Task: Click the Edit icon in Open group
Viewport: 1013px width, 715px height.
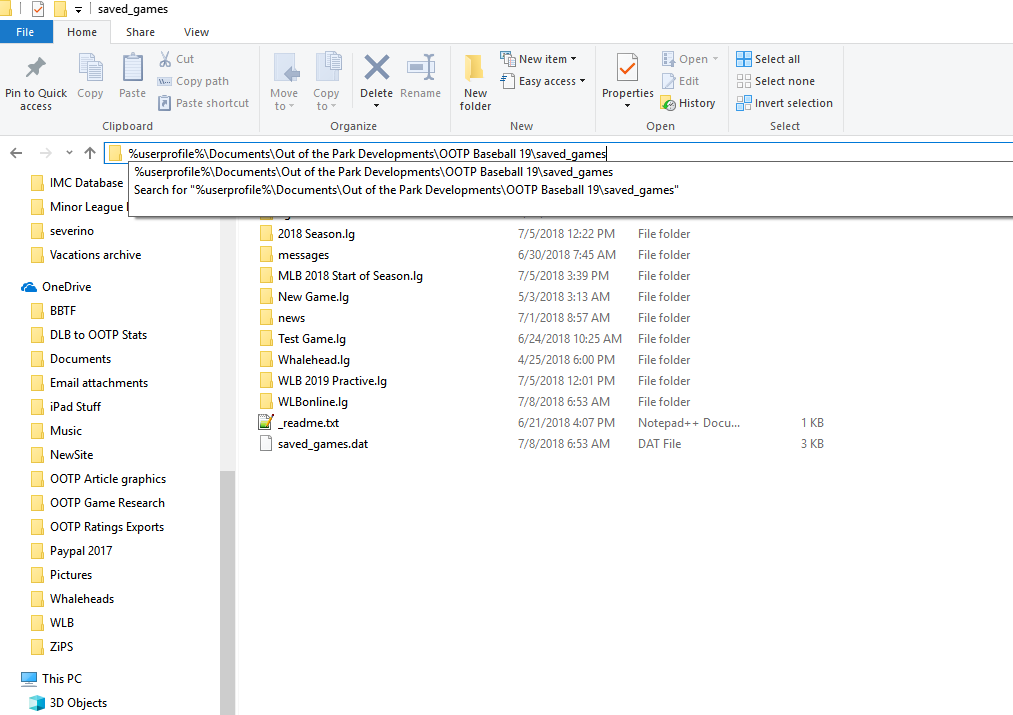Action: [x=669, y=81]
